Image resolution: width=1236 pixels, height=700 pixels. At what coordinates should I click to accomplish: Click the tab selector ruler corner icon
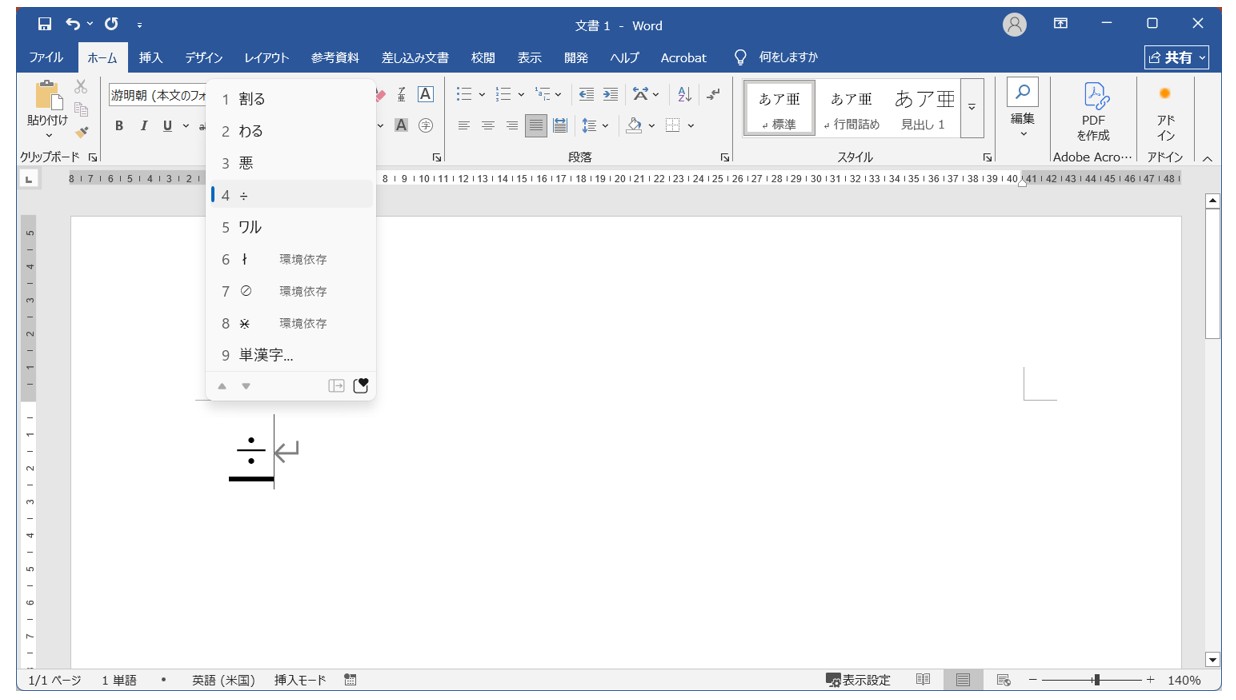coord(28,179)
